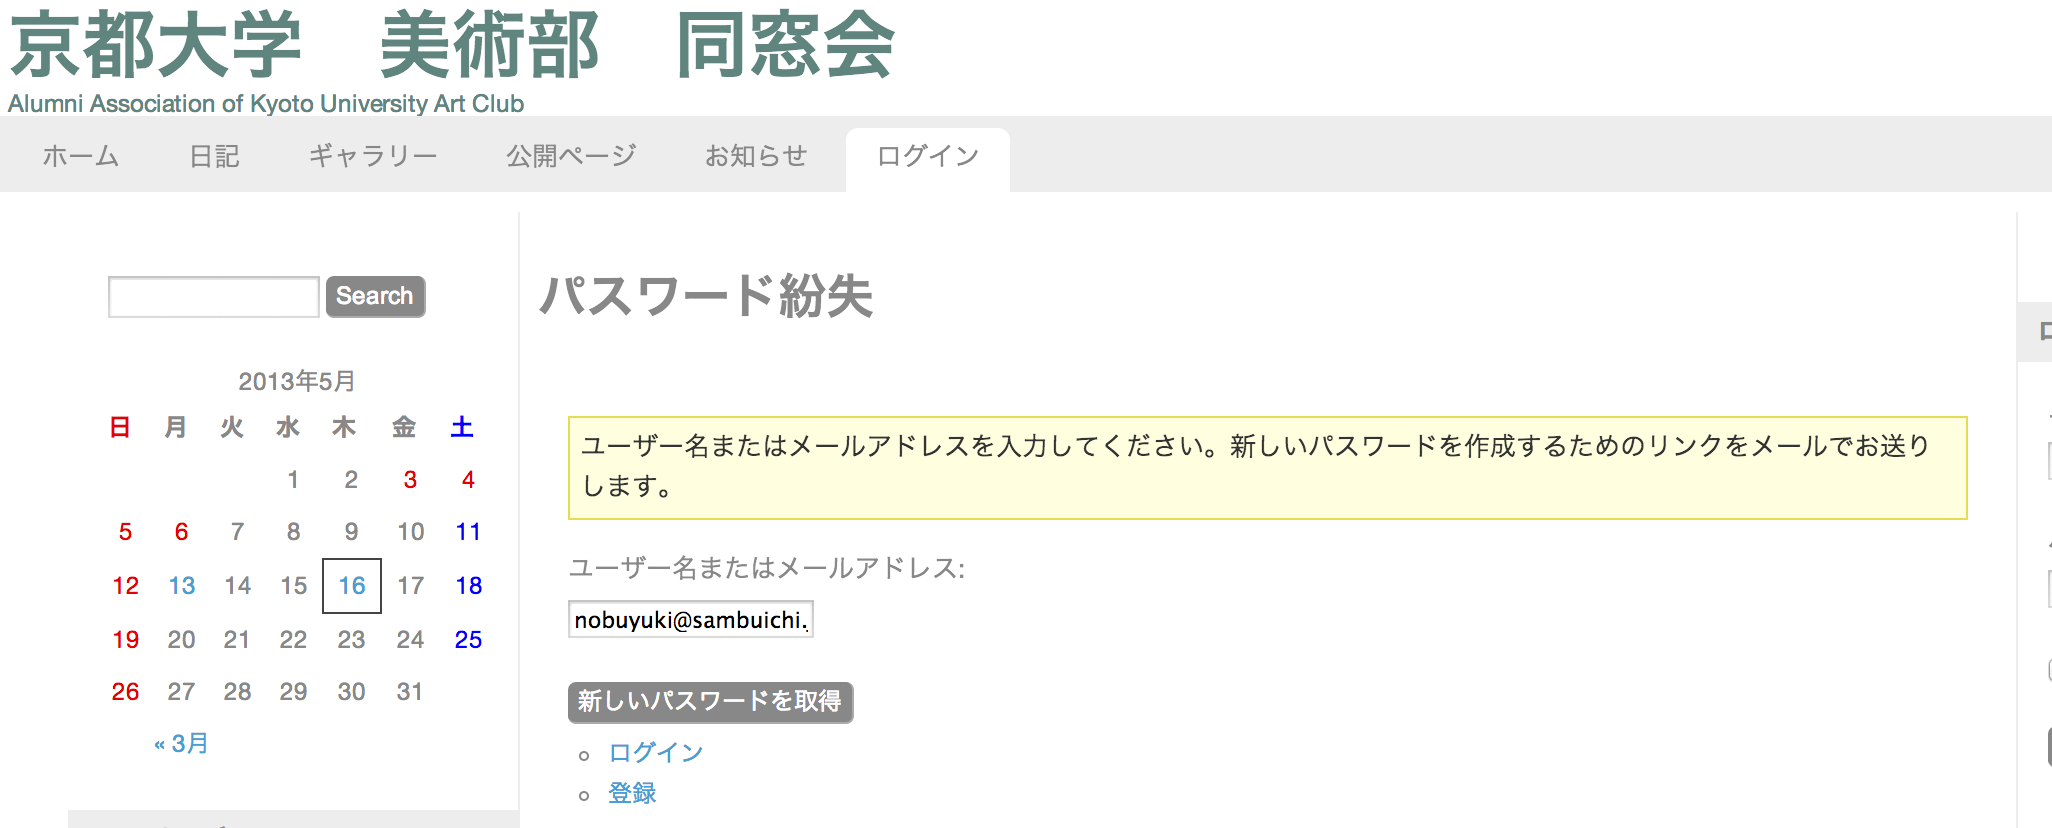Viewport: 2052px width, 828px height.
Task: Click calendar date 3
Action: click(x=410, y=479)
